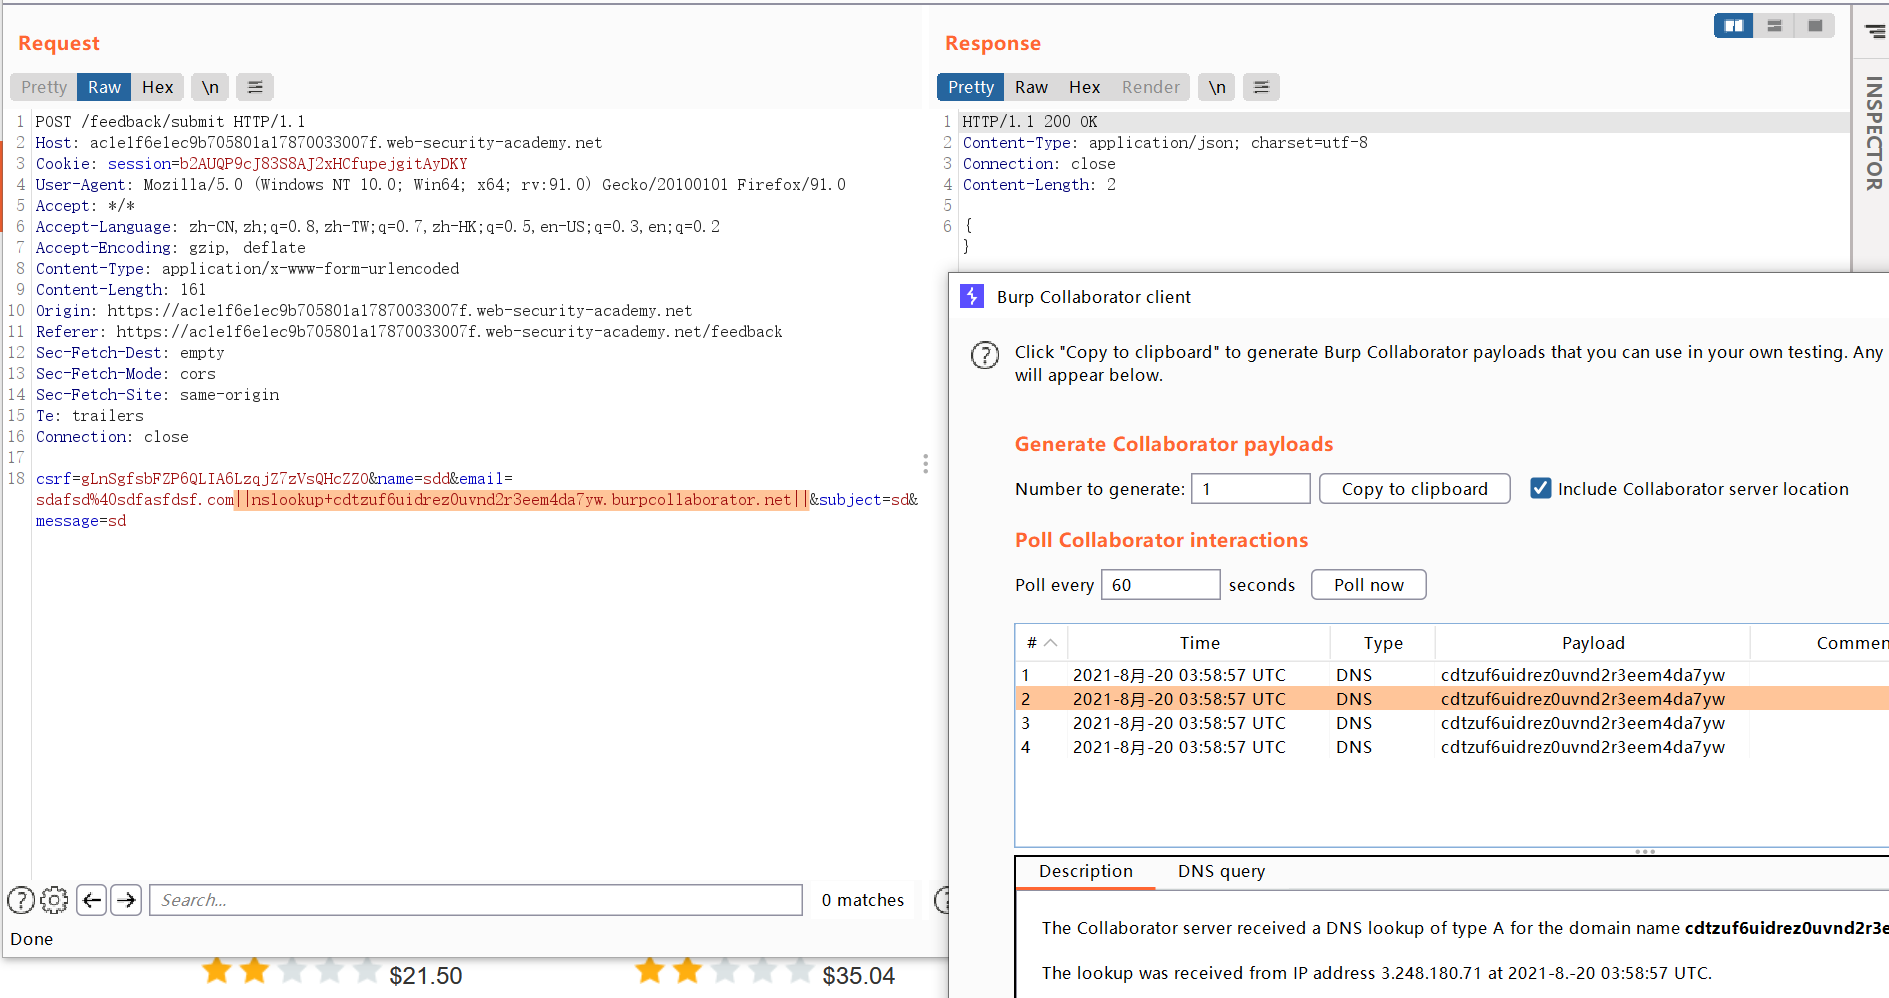
Task: Go to next search match arrow
Action: point(126,900)
